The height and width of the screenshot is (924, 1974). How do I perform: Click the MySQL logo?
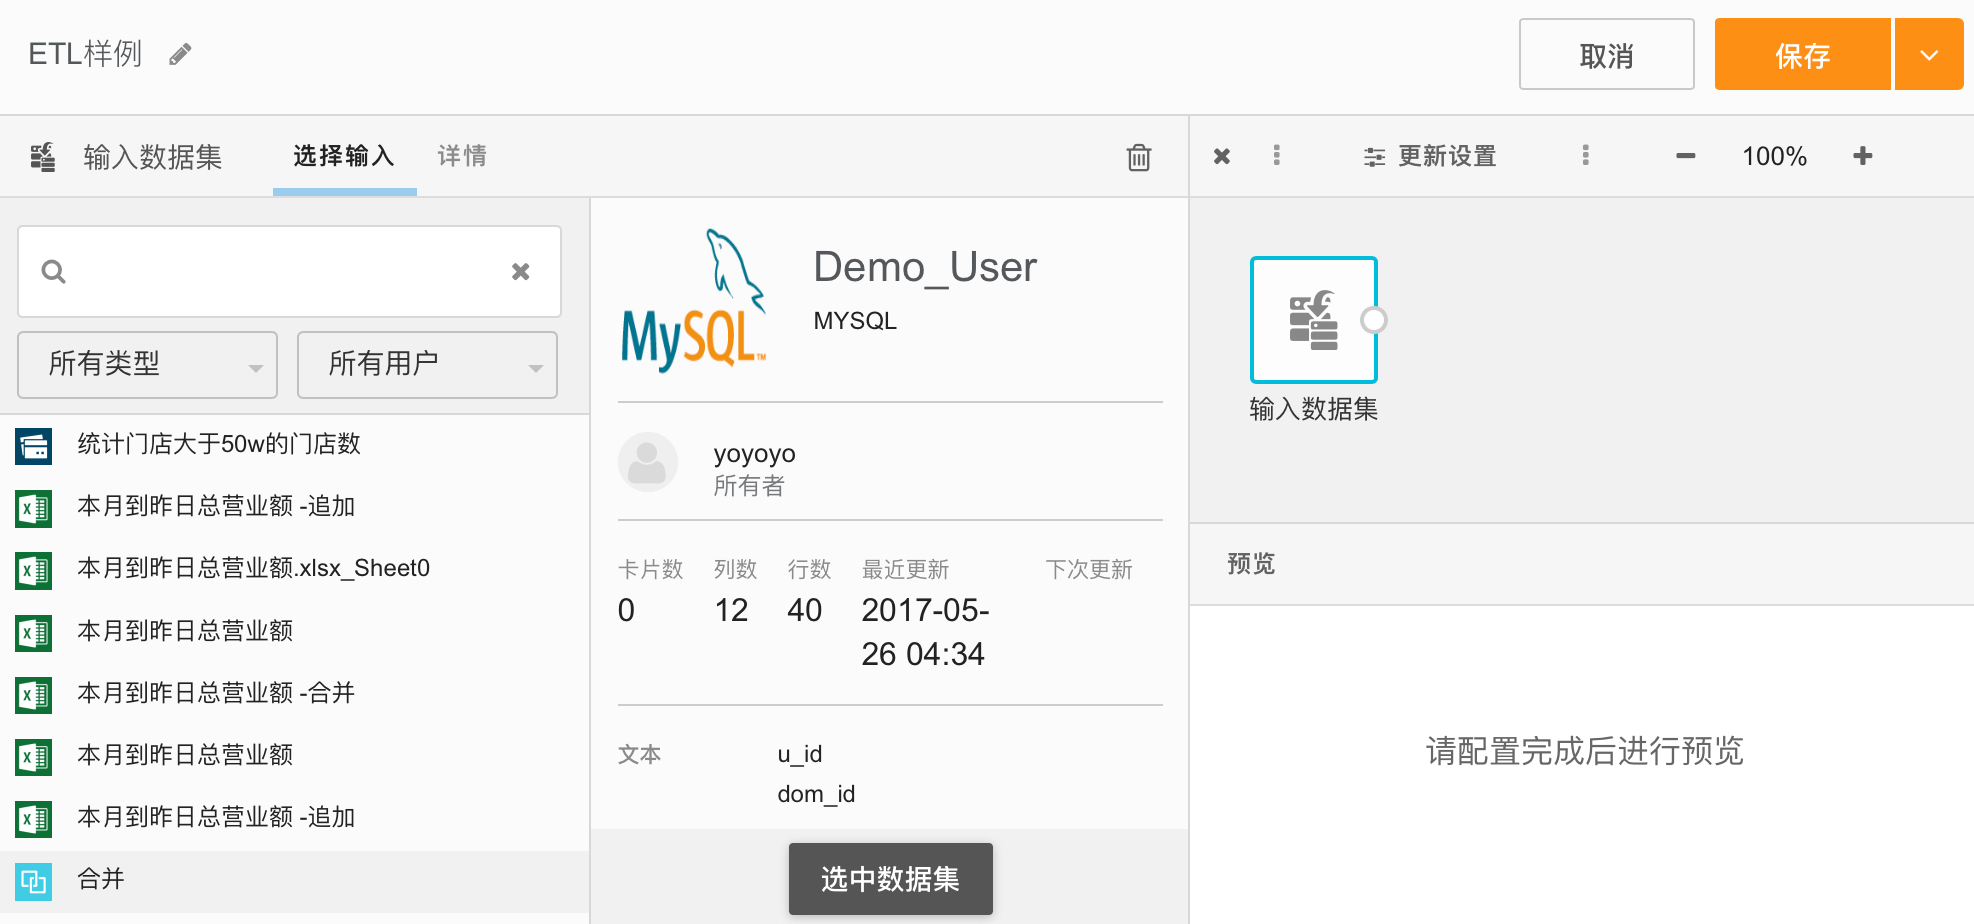click(694, 300)
